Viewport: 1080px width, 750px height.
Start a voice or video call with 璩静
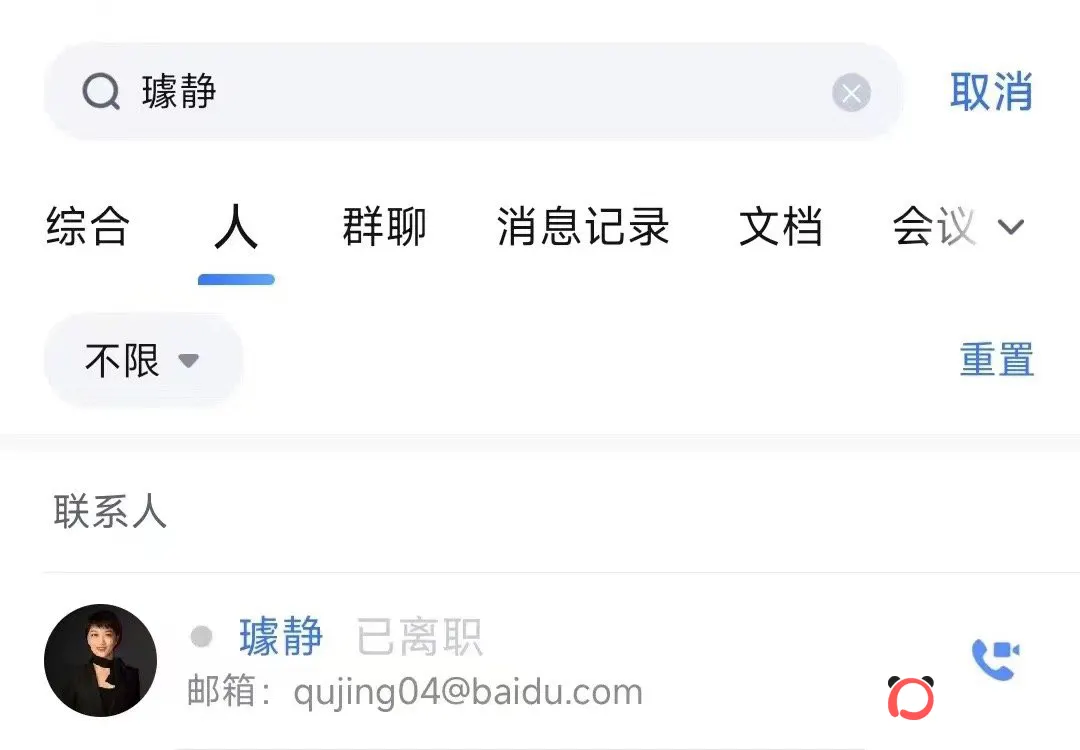[995, 659]
